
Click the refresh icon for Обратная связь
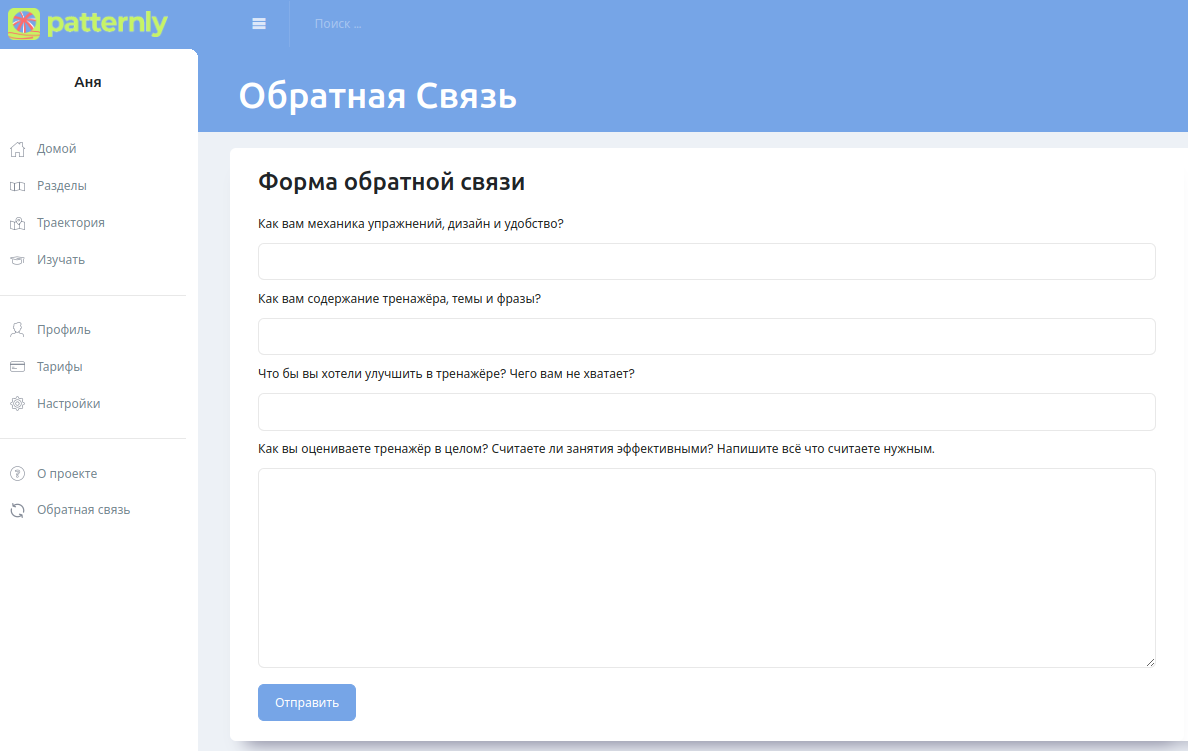(x=17, y=510)
